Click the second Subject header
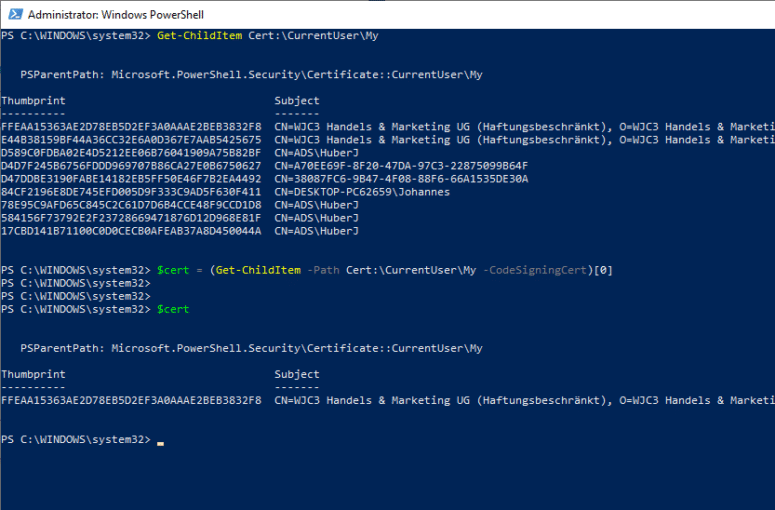The image size is (775, 510). click(x=297, y=375)
